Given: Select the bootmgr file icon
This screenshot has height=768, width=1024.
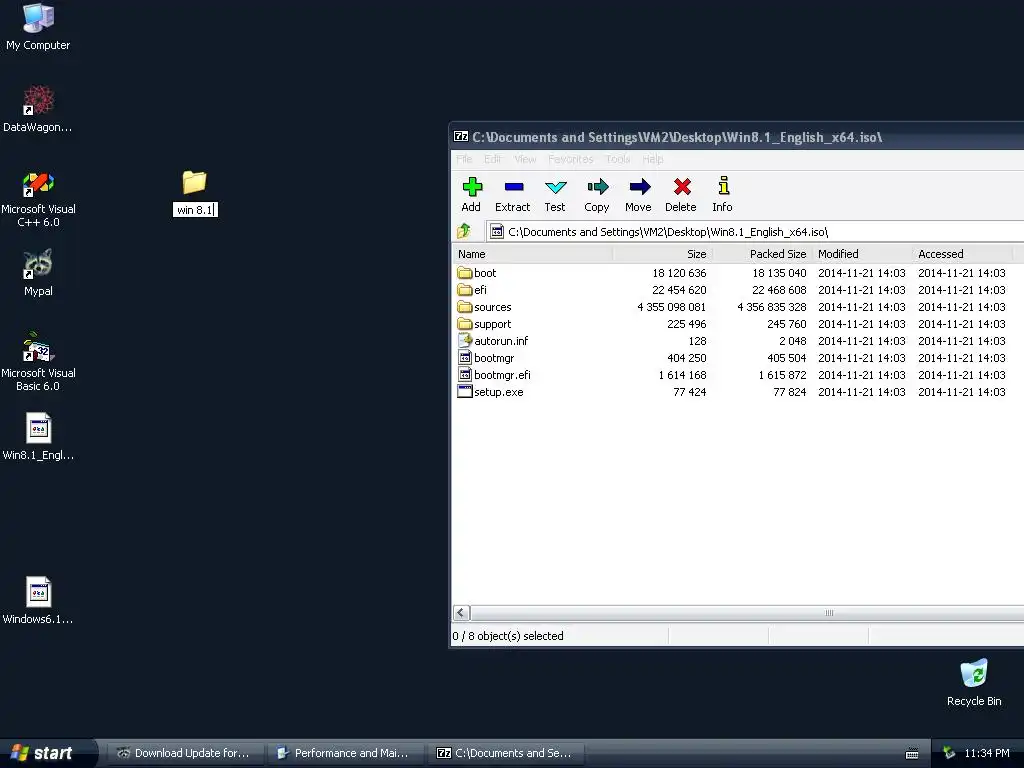Looking at the screenshot, I should pos(464,358).
